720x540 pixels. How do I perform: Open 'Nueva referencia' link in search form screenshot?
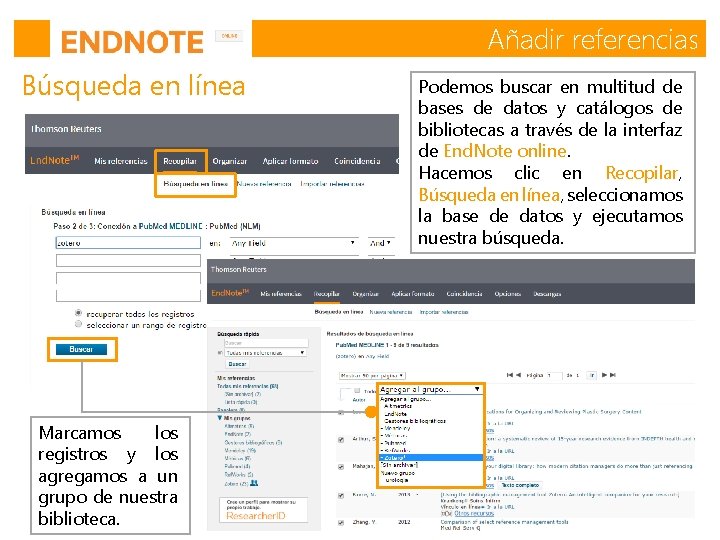coord(264,184)
